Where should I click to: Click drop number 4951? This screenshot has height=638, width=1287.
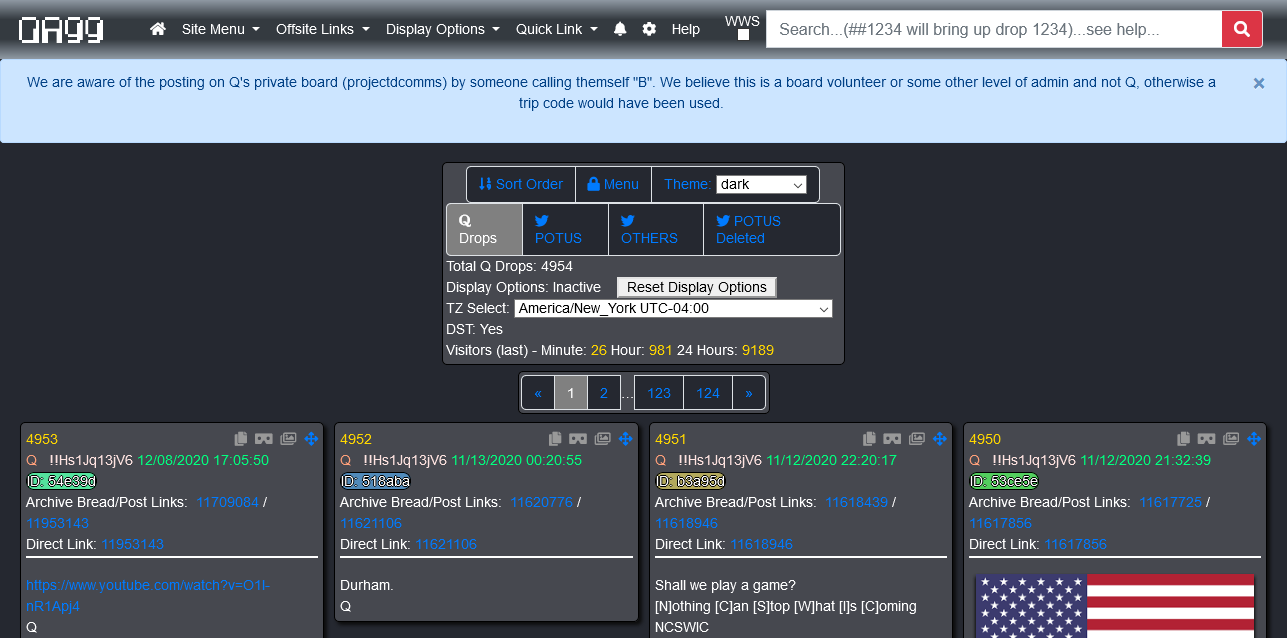click(x=671, y=439)
